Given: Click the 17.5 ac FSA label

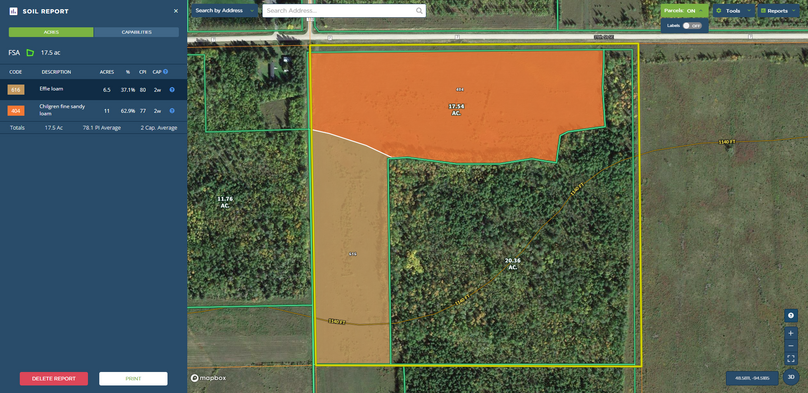Looking at the screenshot, I should pyautogui.click(x=51, y=53).
